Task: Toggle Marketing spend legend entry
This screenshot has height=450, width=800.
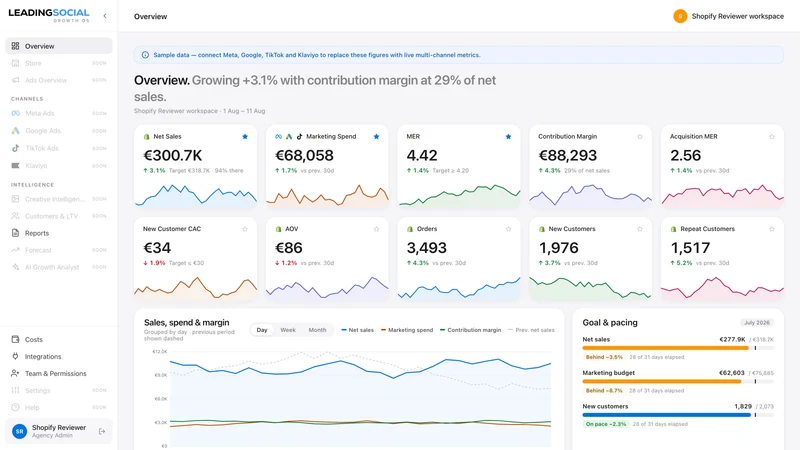Action: click(407, 330)
